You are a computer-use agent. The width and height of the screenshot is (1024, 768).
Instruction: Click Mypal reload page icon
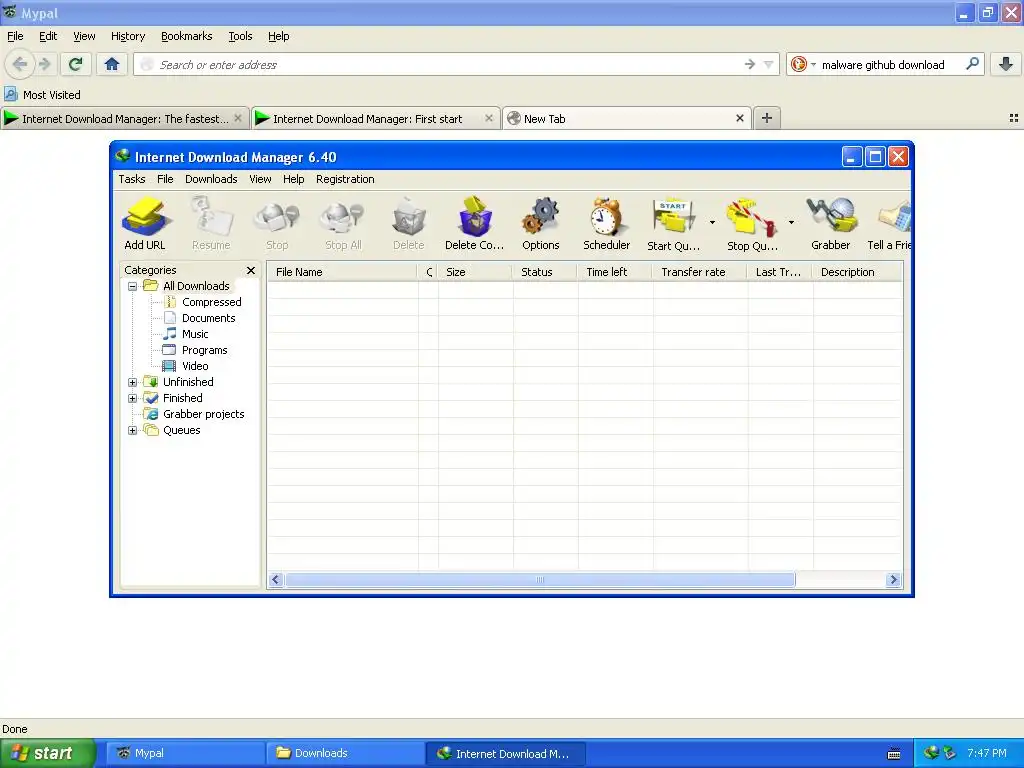click(x=75, y=64)
